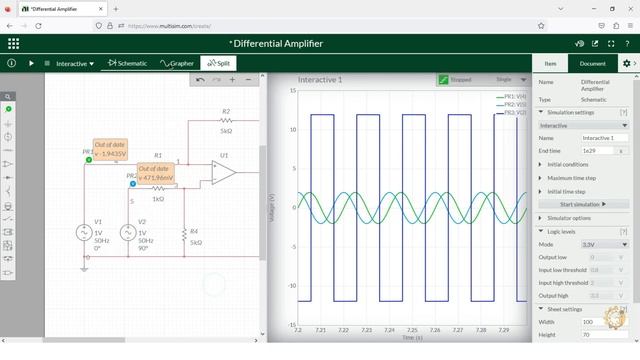Undo last schematic action

pyautogui.click(x=200, y=80)
